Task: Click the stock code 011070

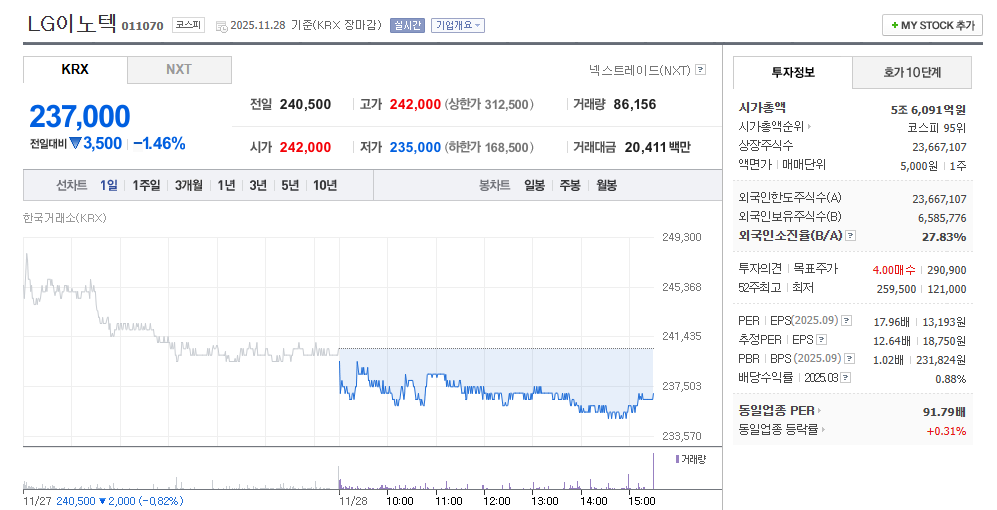Action: click(142, 26)
